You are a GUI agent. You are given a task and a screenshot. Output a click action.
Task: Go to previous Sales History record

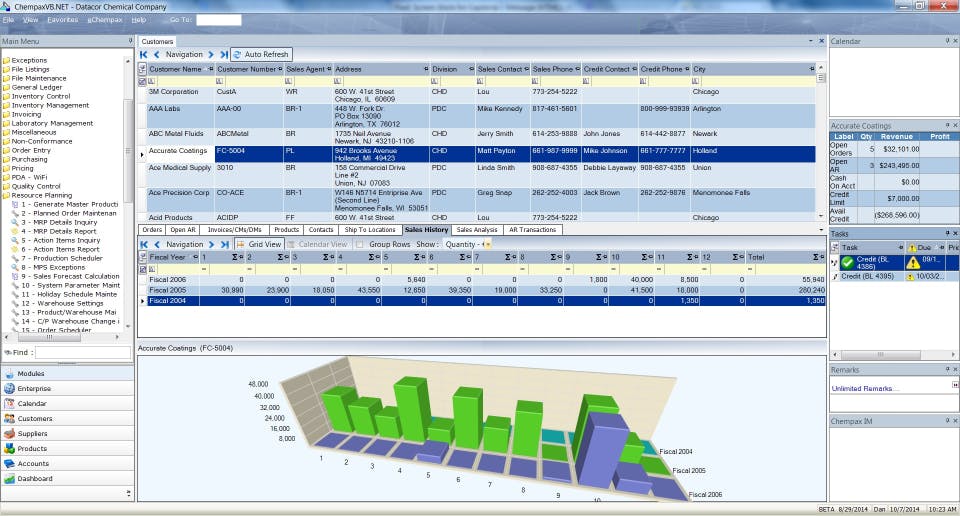coord(157,244)
